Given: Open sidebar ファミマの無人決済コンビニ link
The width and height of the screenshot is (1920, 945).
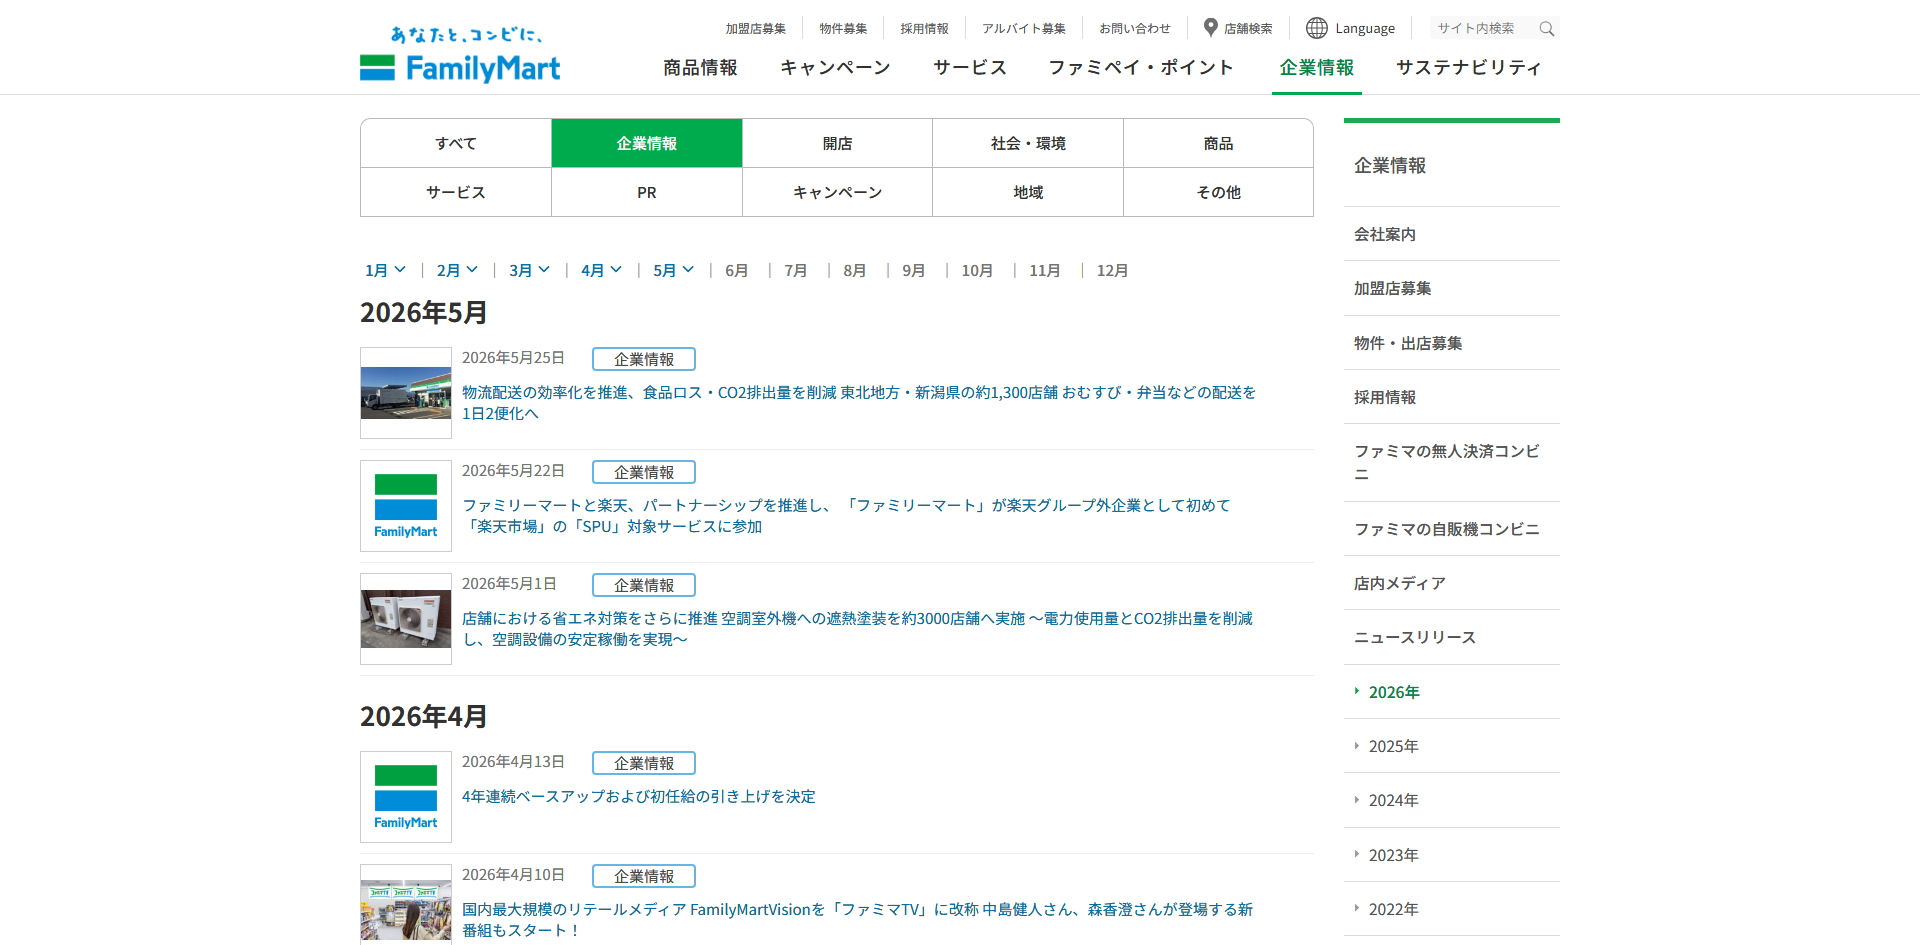Looking at the screenshot, I should (x=1452, y=463).
